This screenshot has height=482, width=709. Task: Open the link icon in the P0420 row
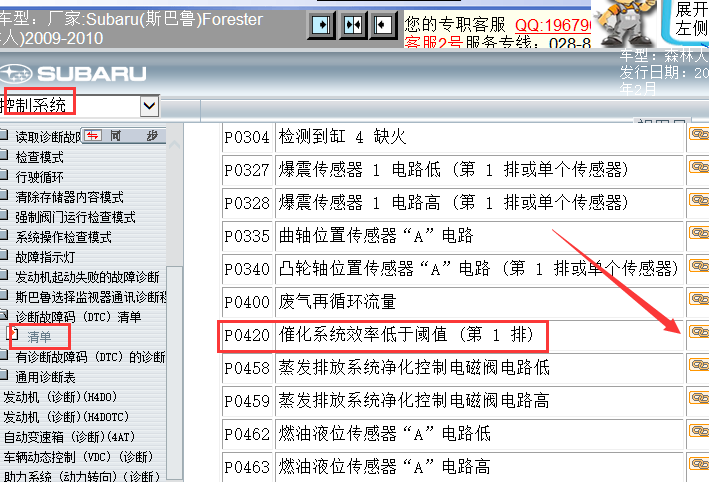click(699, 332)
